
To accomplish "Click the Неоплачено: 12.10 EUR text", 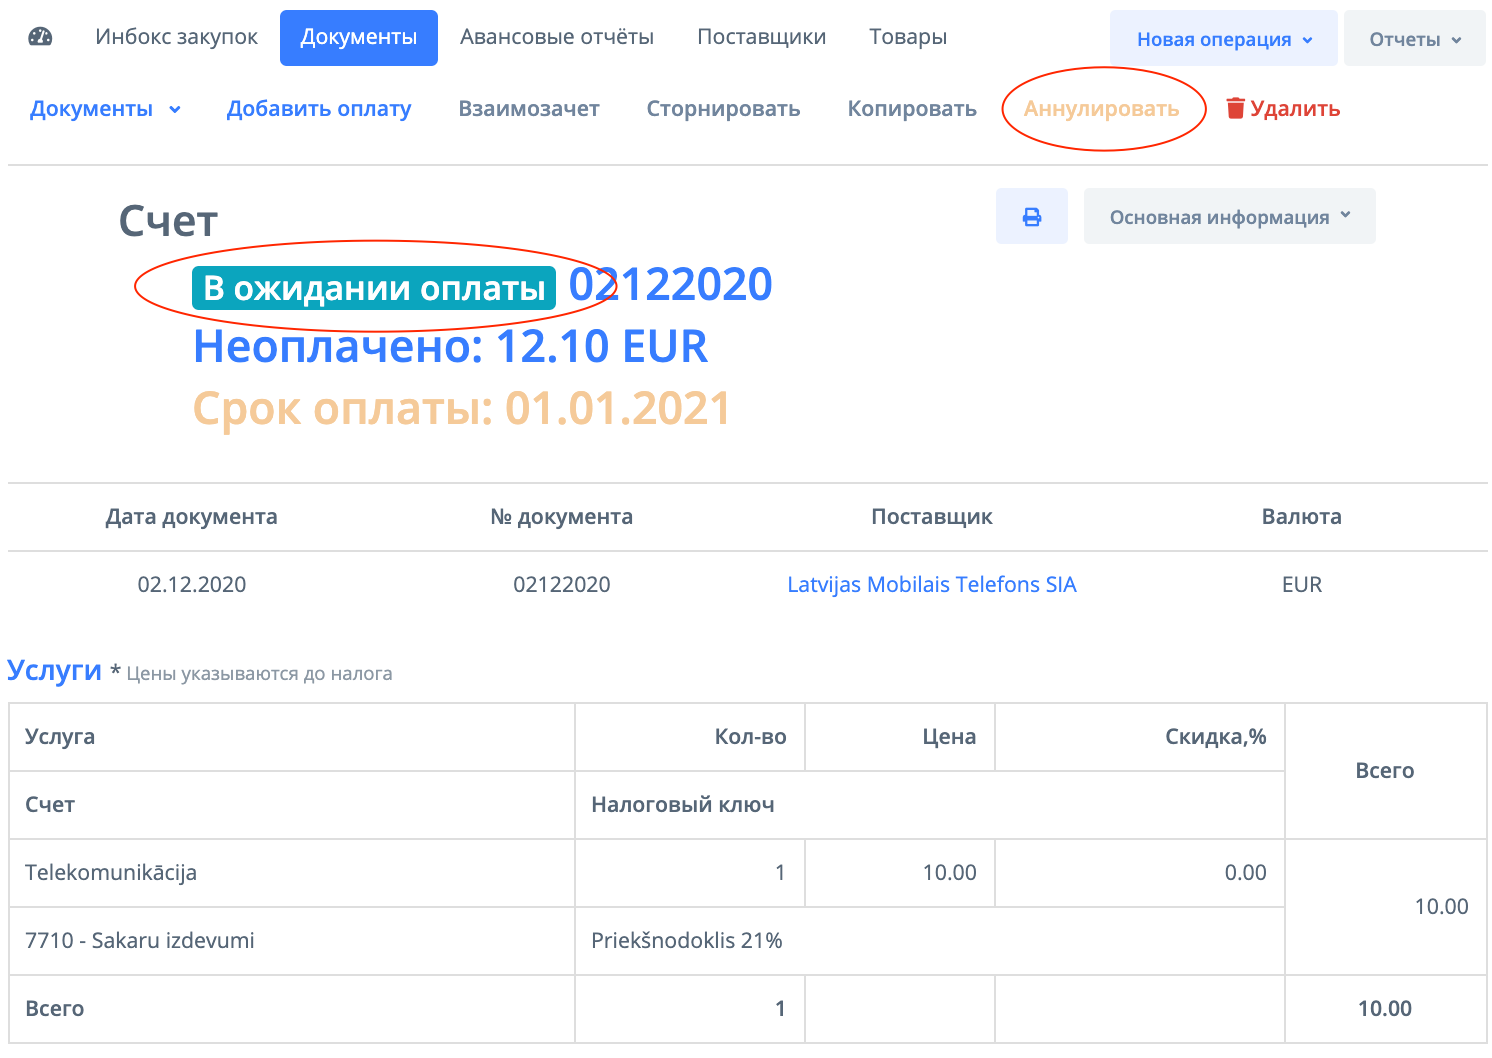I will 450,347.
